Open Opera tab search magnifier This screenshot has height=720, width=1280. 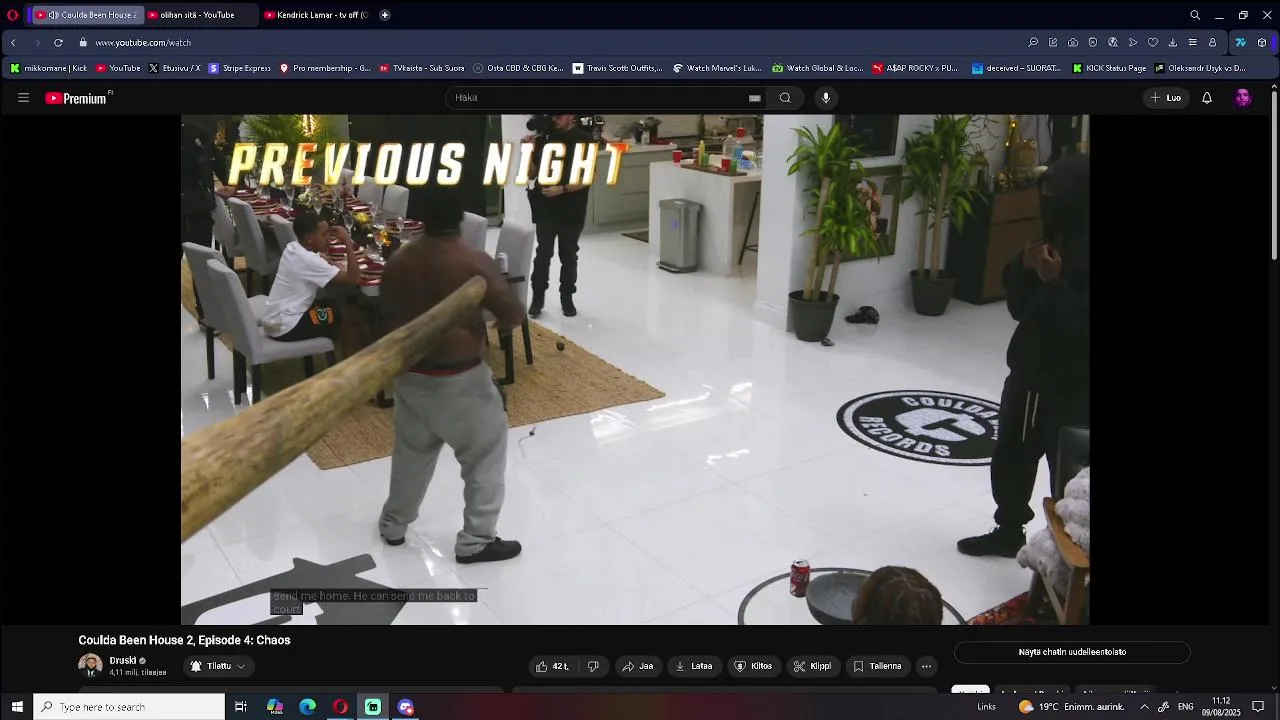click(x=1195, y=15)
